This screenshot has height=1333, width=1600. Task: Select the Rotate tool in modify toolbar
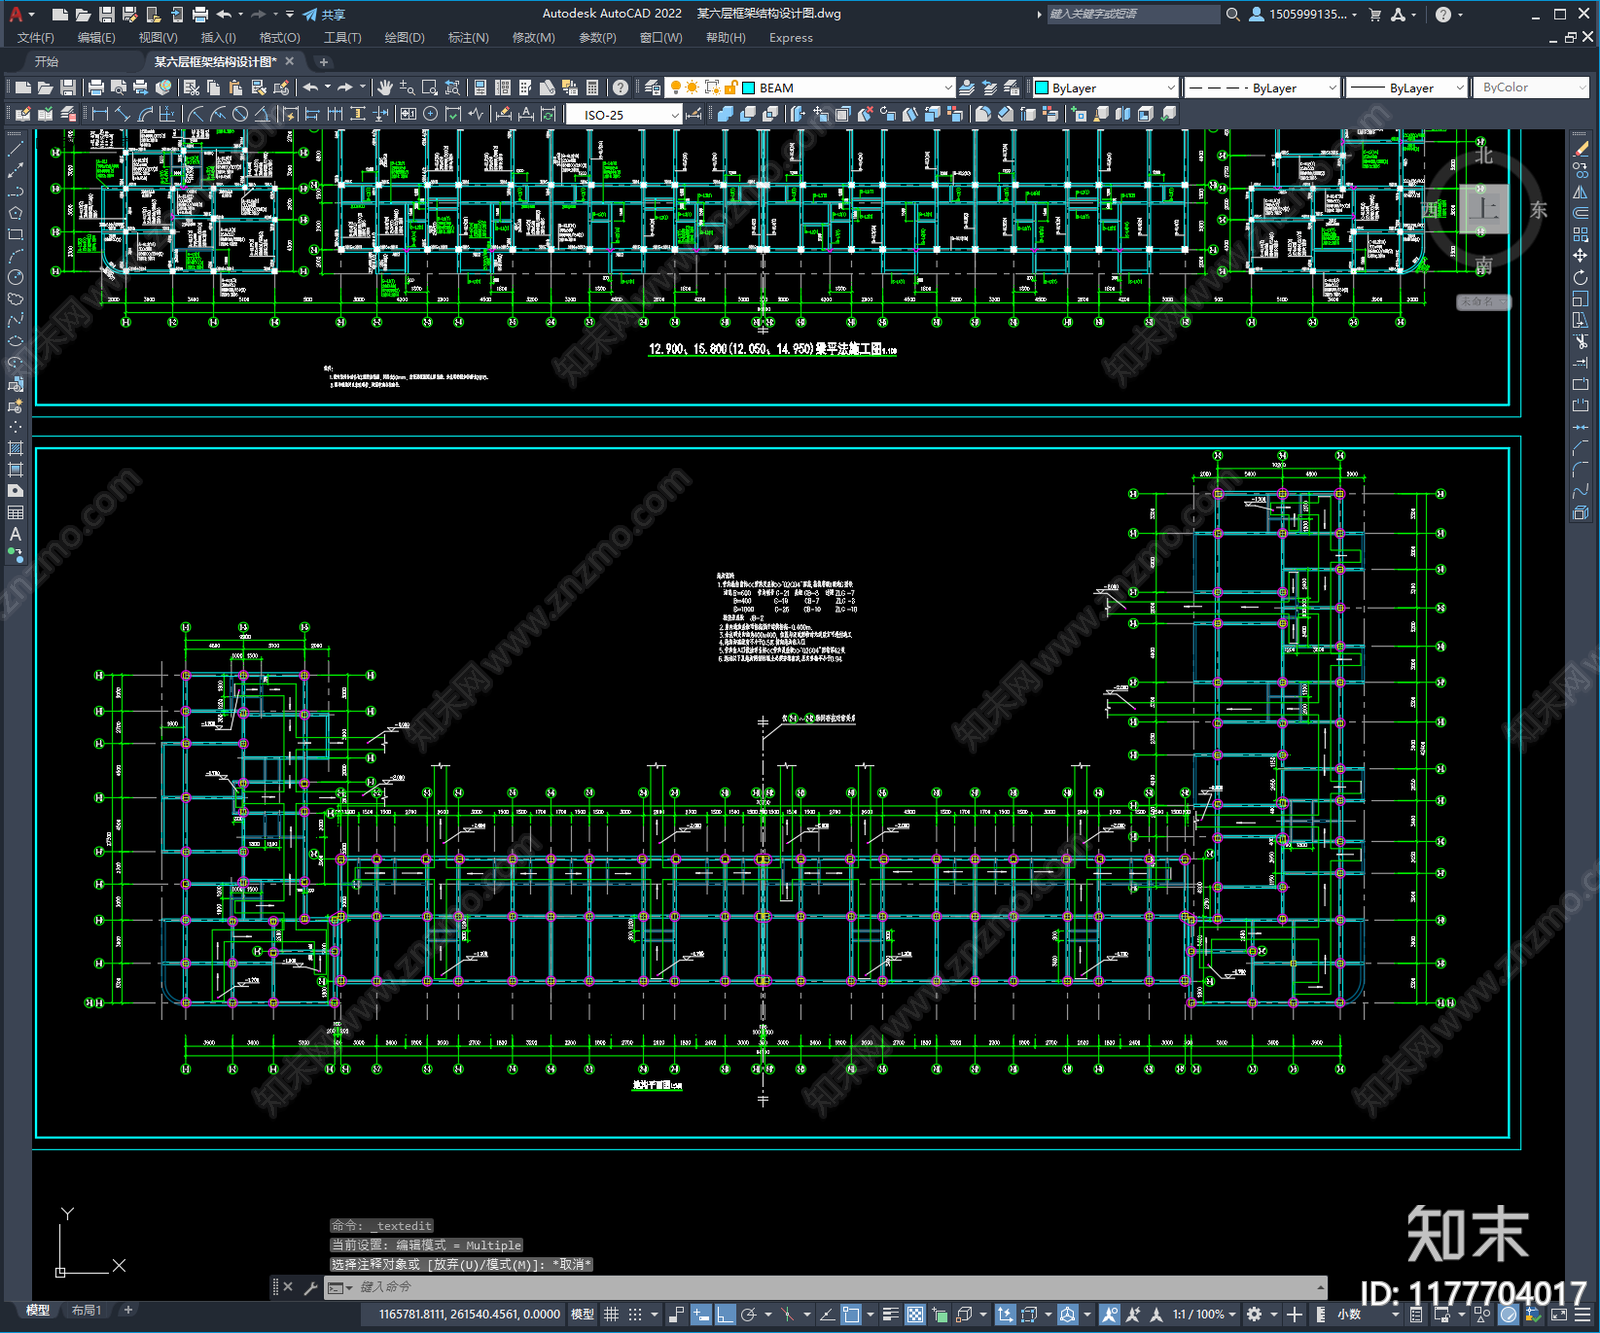(x=1580, y=278)
